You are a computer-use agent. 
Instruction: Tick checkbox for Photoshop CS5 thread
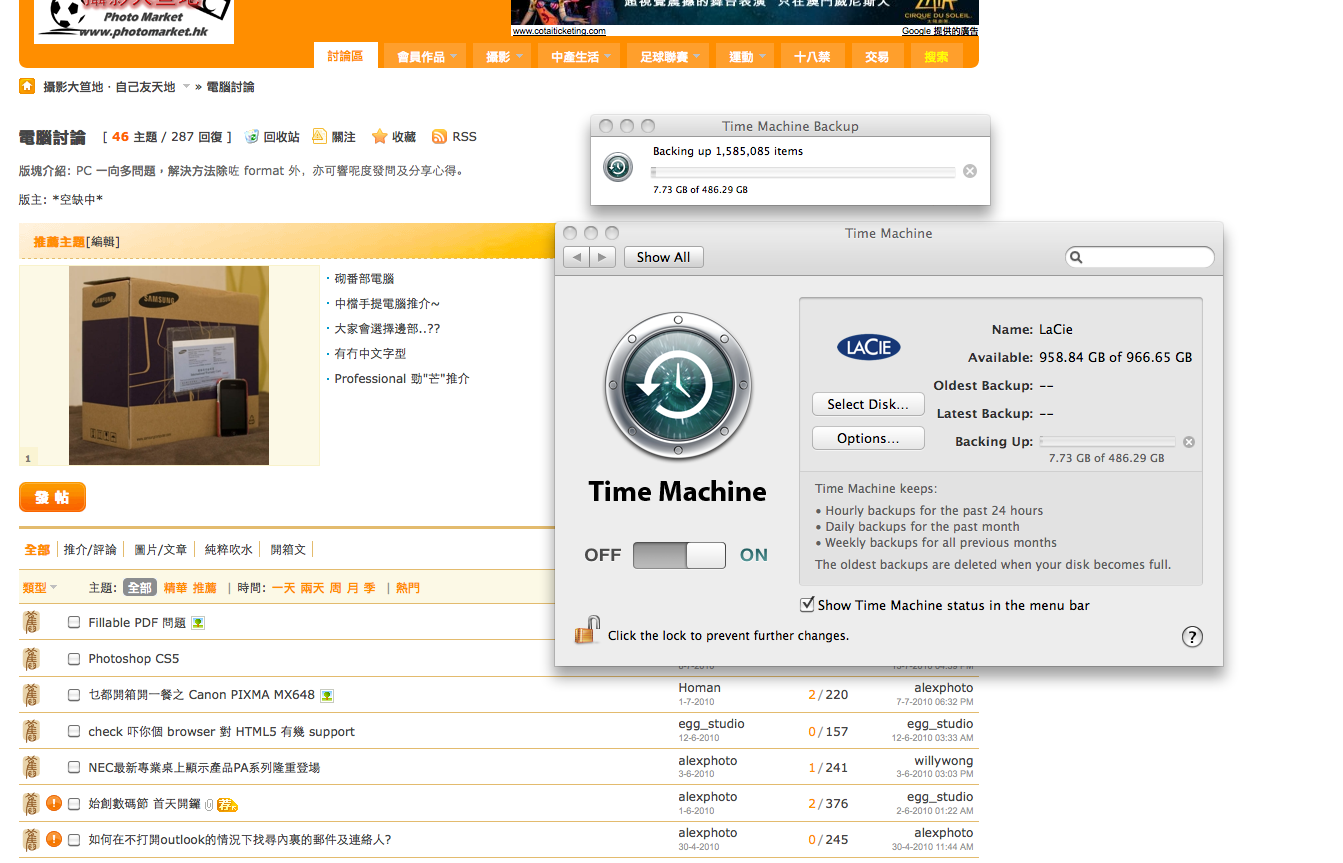tap(74, 658)
